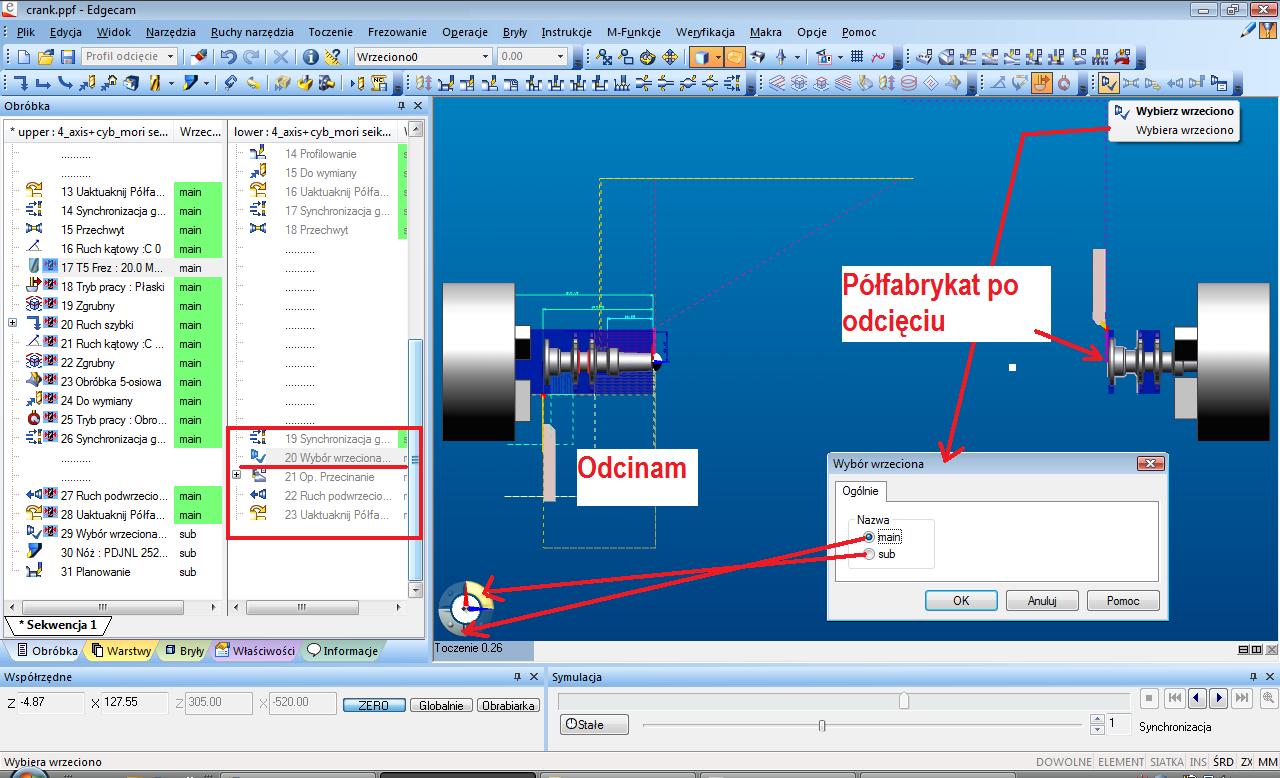Screen dimensions: 1280x778
Task: Open the Weryfikacja menu
Action: 705,32
